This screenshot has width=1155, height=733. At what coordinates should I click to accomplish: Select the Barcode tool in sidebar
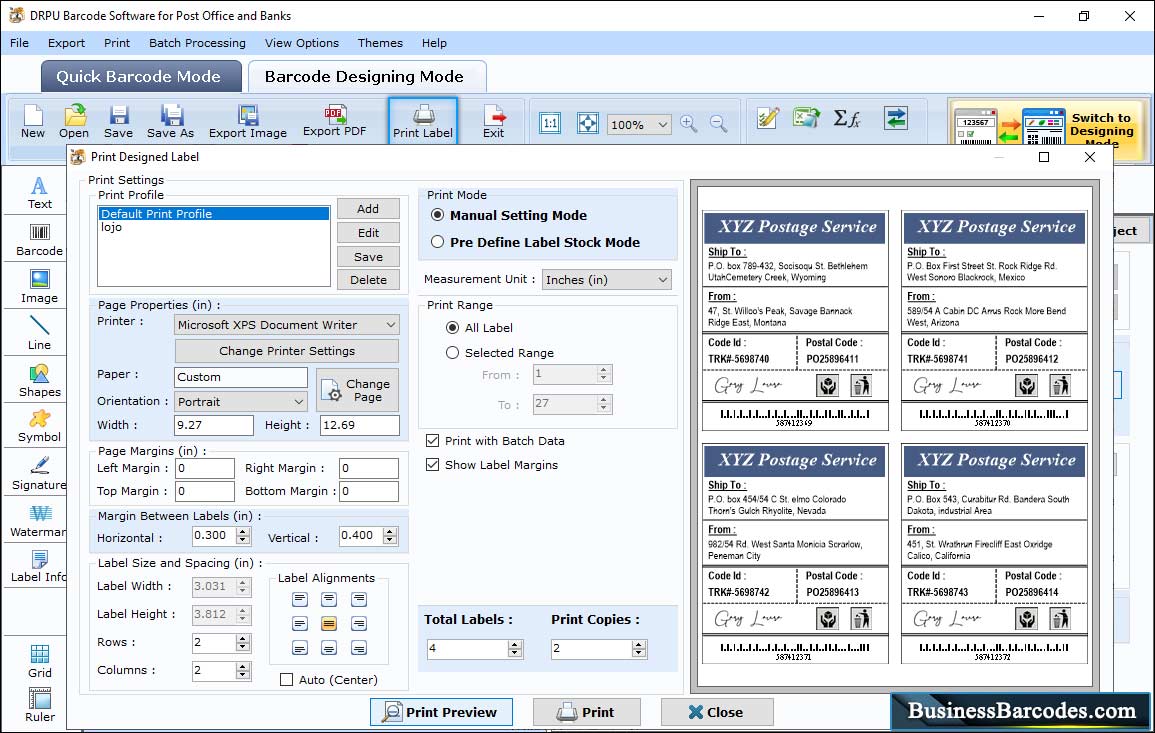(39, 240)
